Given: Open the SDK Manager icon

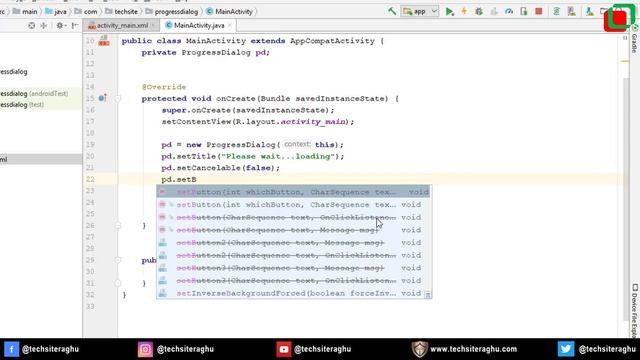Looking at the screenshot, I should [x=589, y=11].
